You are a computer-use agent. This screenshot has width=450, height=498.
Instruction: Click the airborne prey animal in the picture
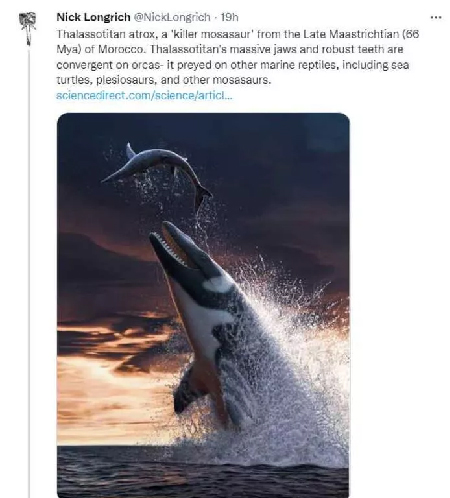pos(158,170)
